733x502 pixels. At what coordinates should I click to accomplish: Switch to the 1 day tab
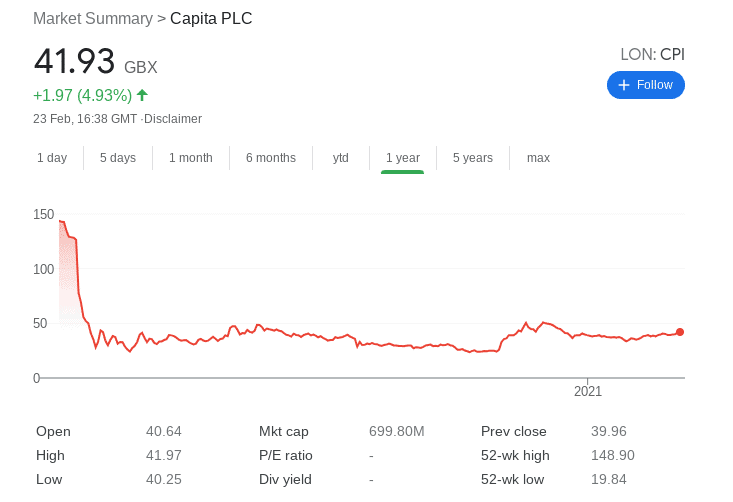coord(52,158)
